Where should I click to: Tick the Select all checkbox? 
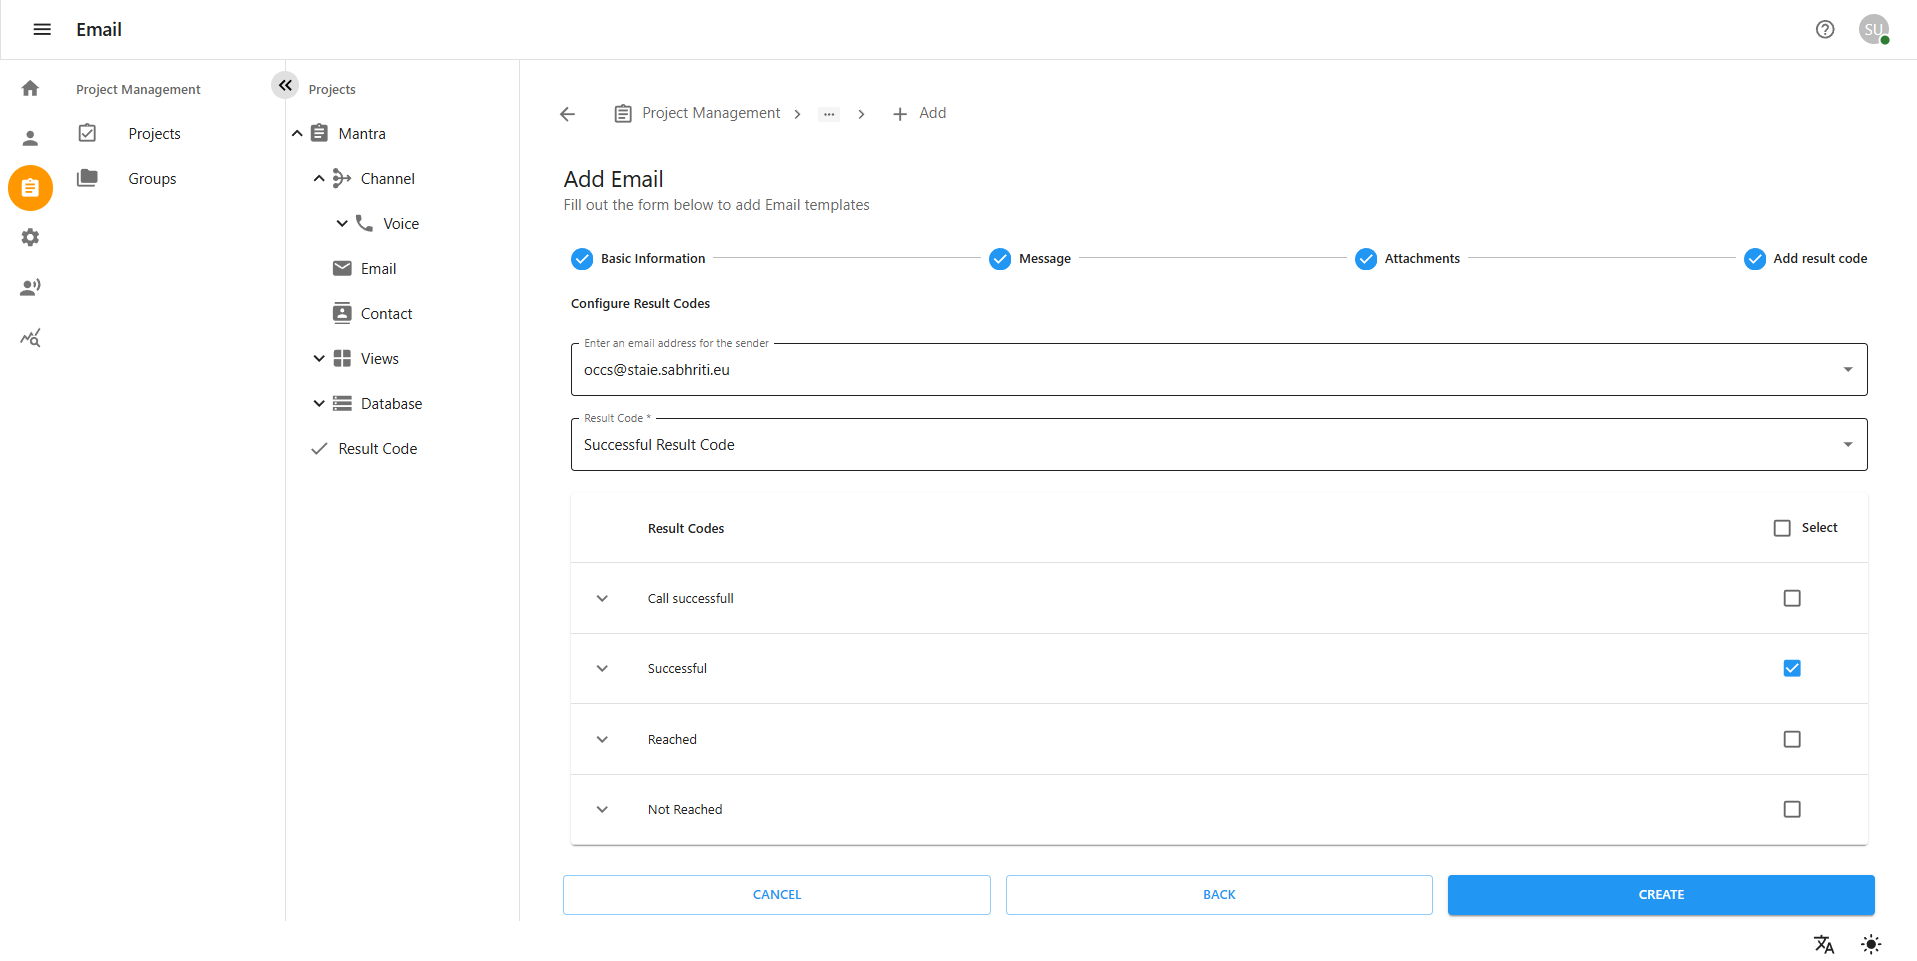[1781, 528]
